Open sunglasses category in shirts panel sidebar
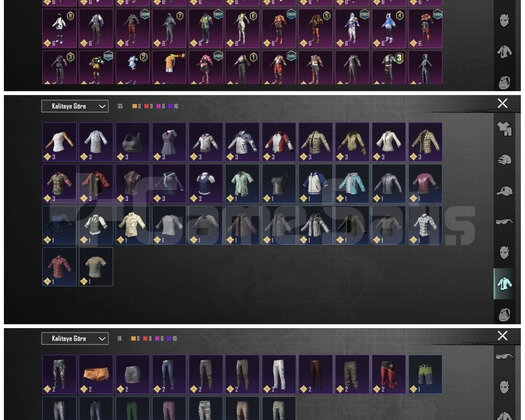The width and height of the screenshot is (525, 420). point(504,221)
